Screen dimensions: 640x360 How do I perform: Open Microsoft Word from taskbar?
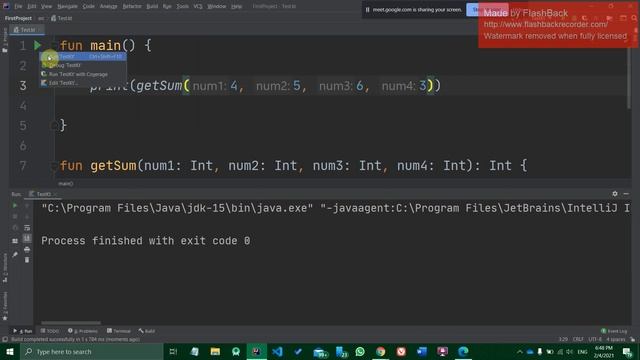click(x=422, y=351)
